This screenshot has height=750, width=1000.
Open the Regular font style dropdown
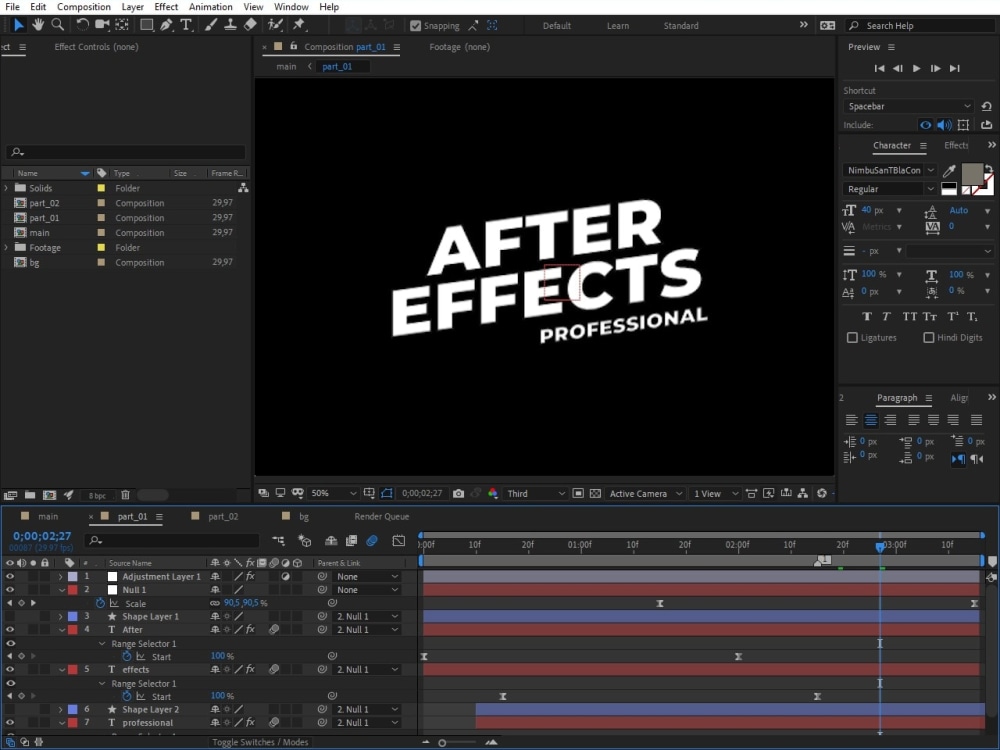pos(890,189)
